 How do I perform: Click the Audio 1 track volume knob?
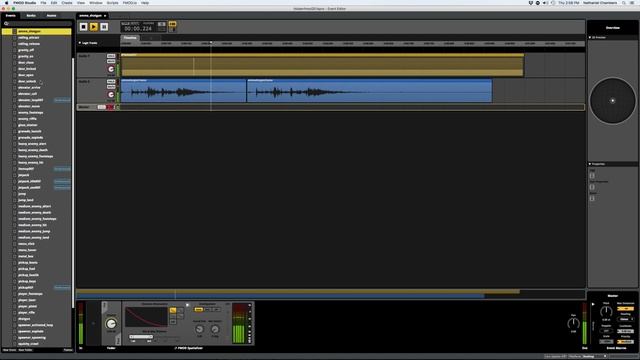(x=111, y=69)
